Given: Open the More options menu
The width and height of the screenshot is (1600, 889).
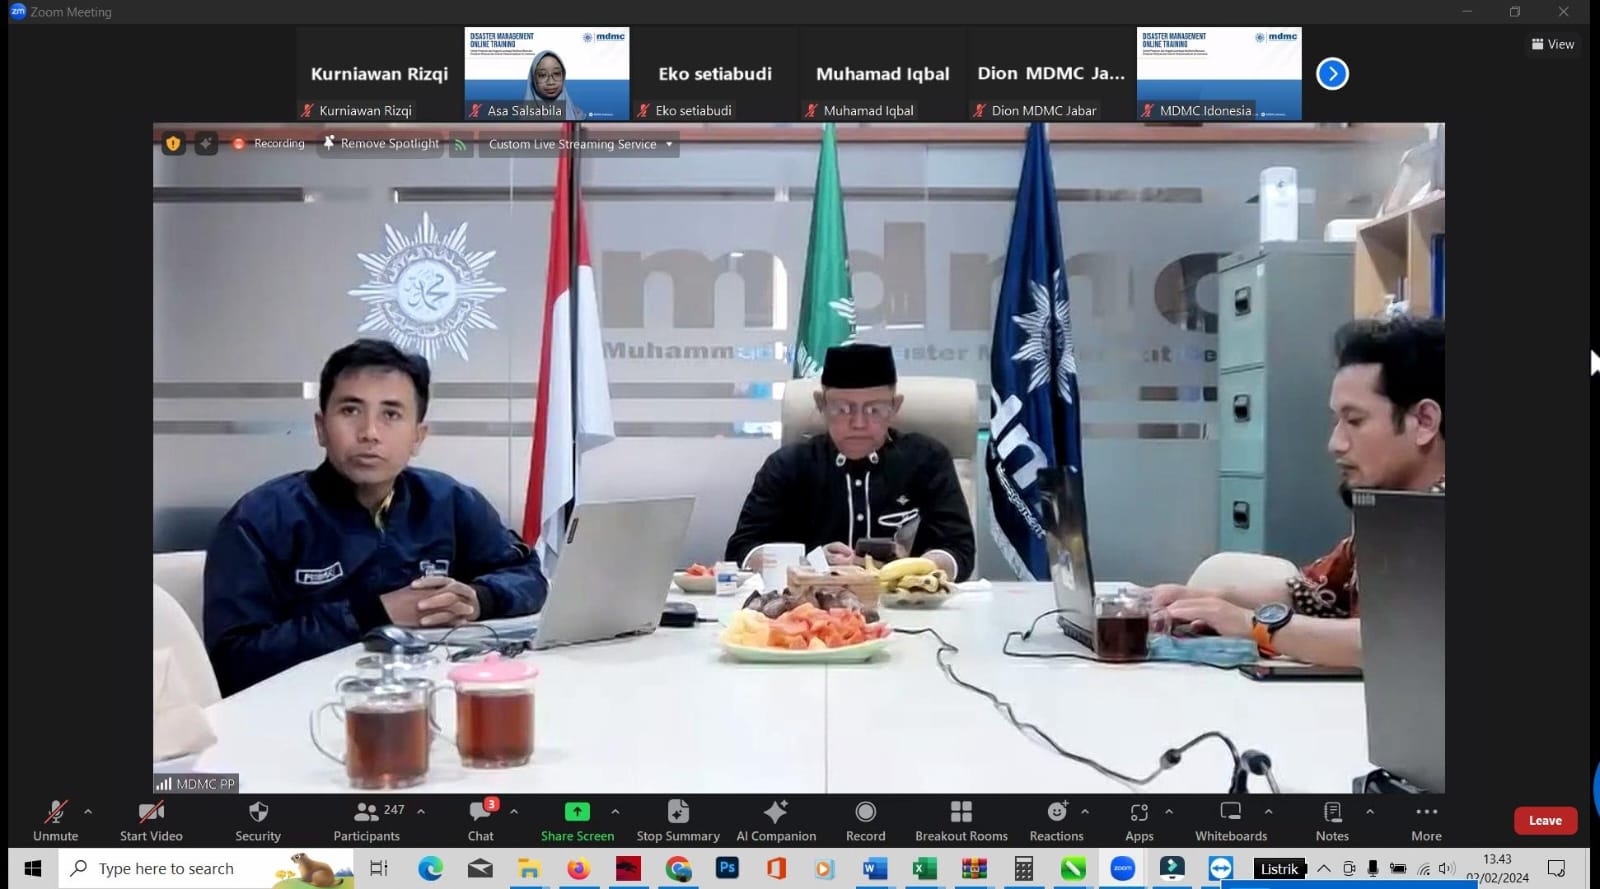Looking at the screenshot, I should pyautogui.click(x=1426, y=820).
